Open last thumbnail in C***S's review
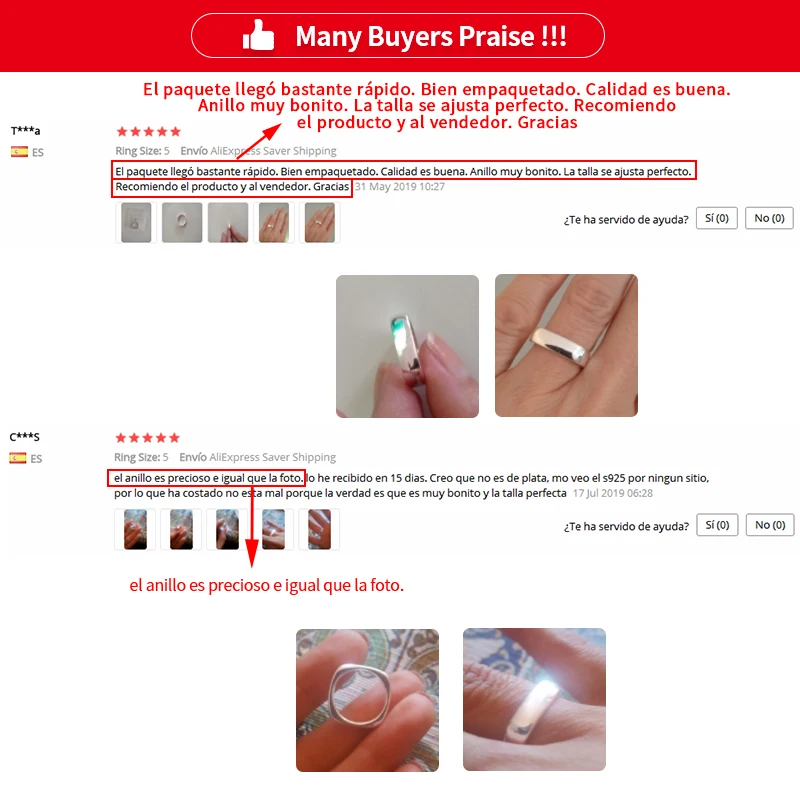This screenshot has width=800, height=800. 319,529
